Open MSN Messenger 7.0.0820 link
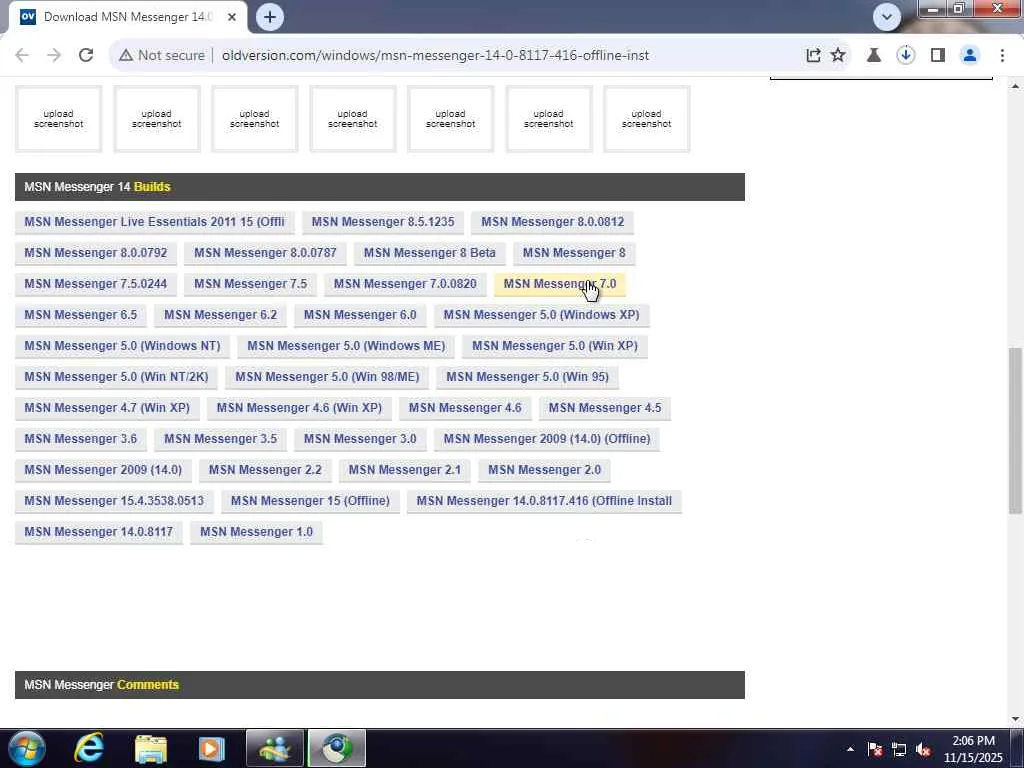The width and height of the screenshot is (1024, 768). 405,284
